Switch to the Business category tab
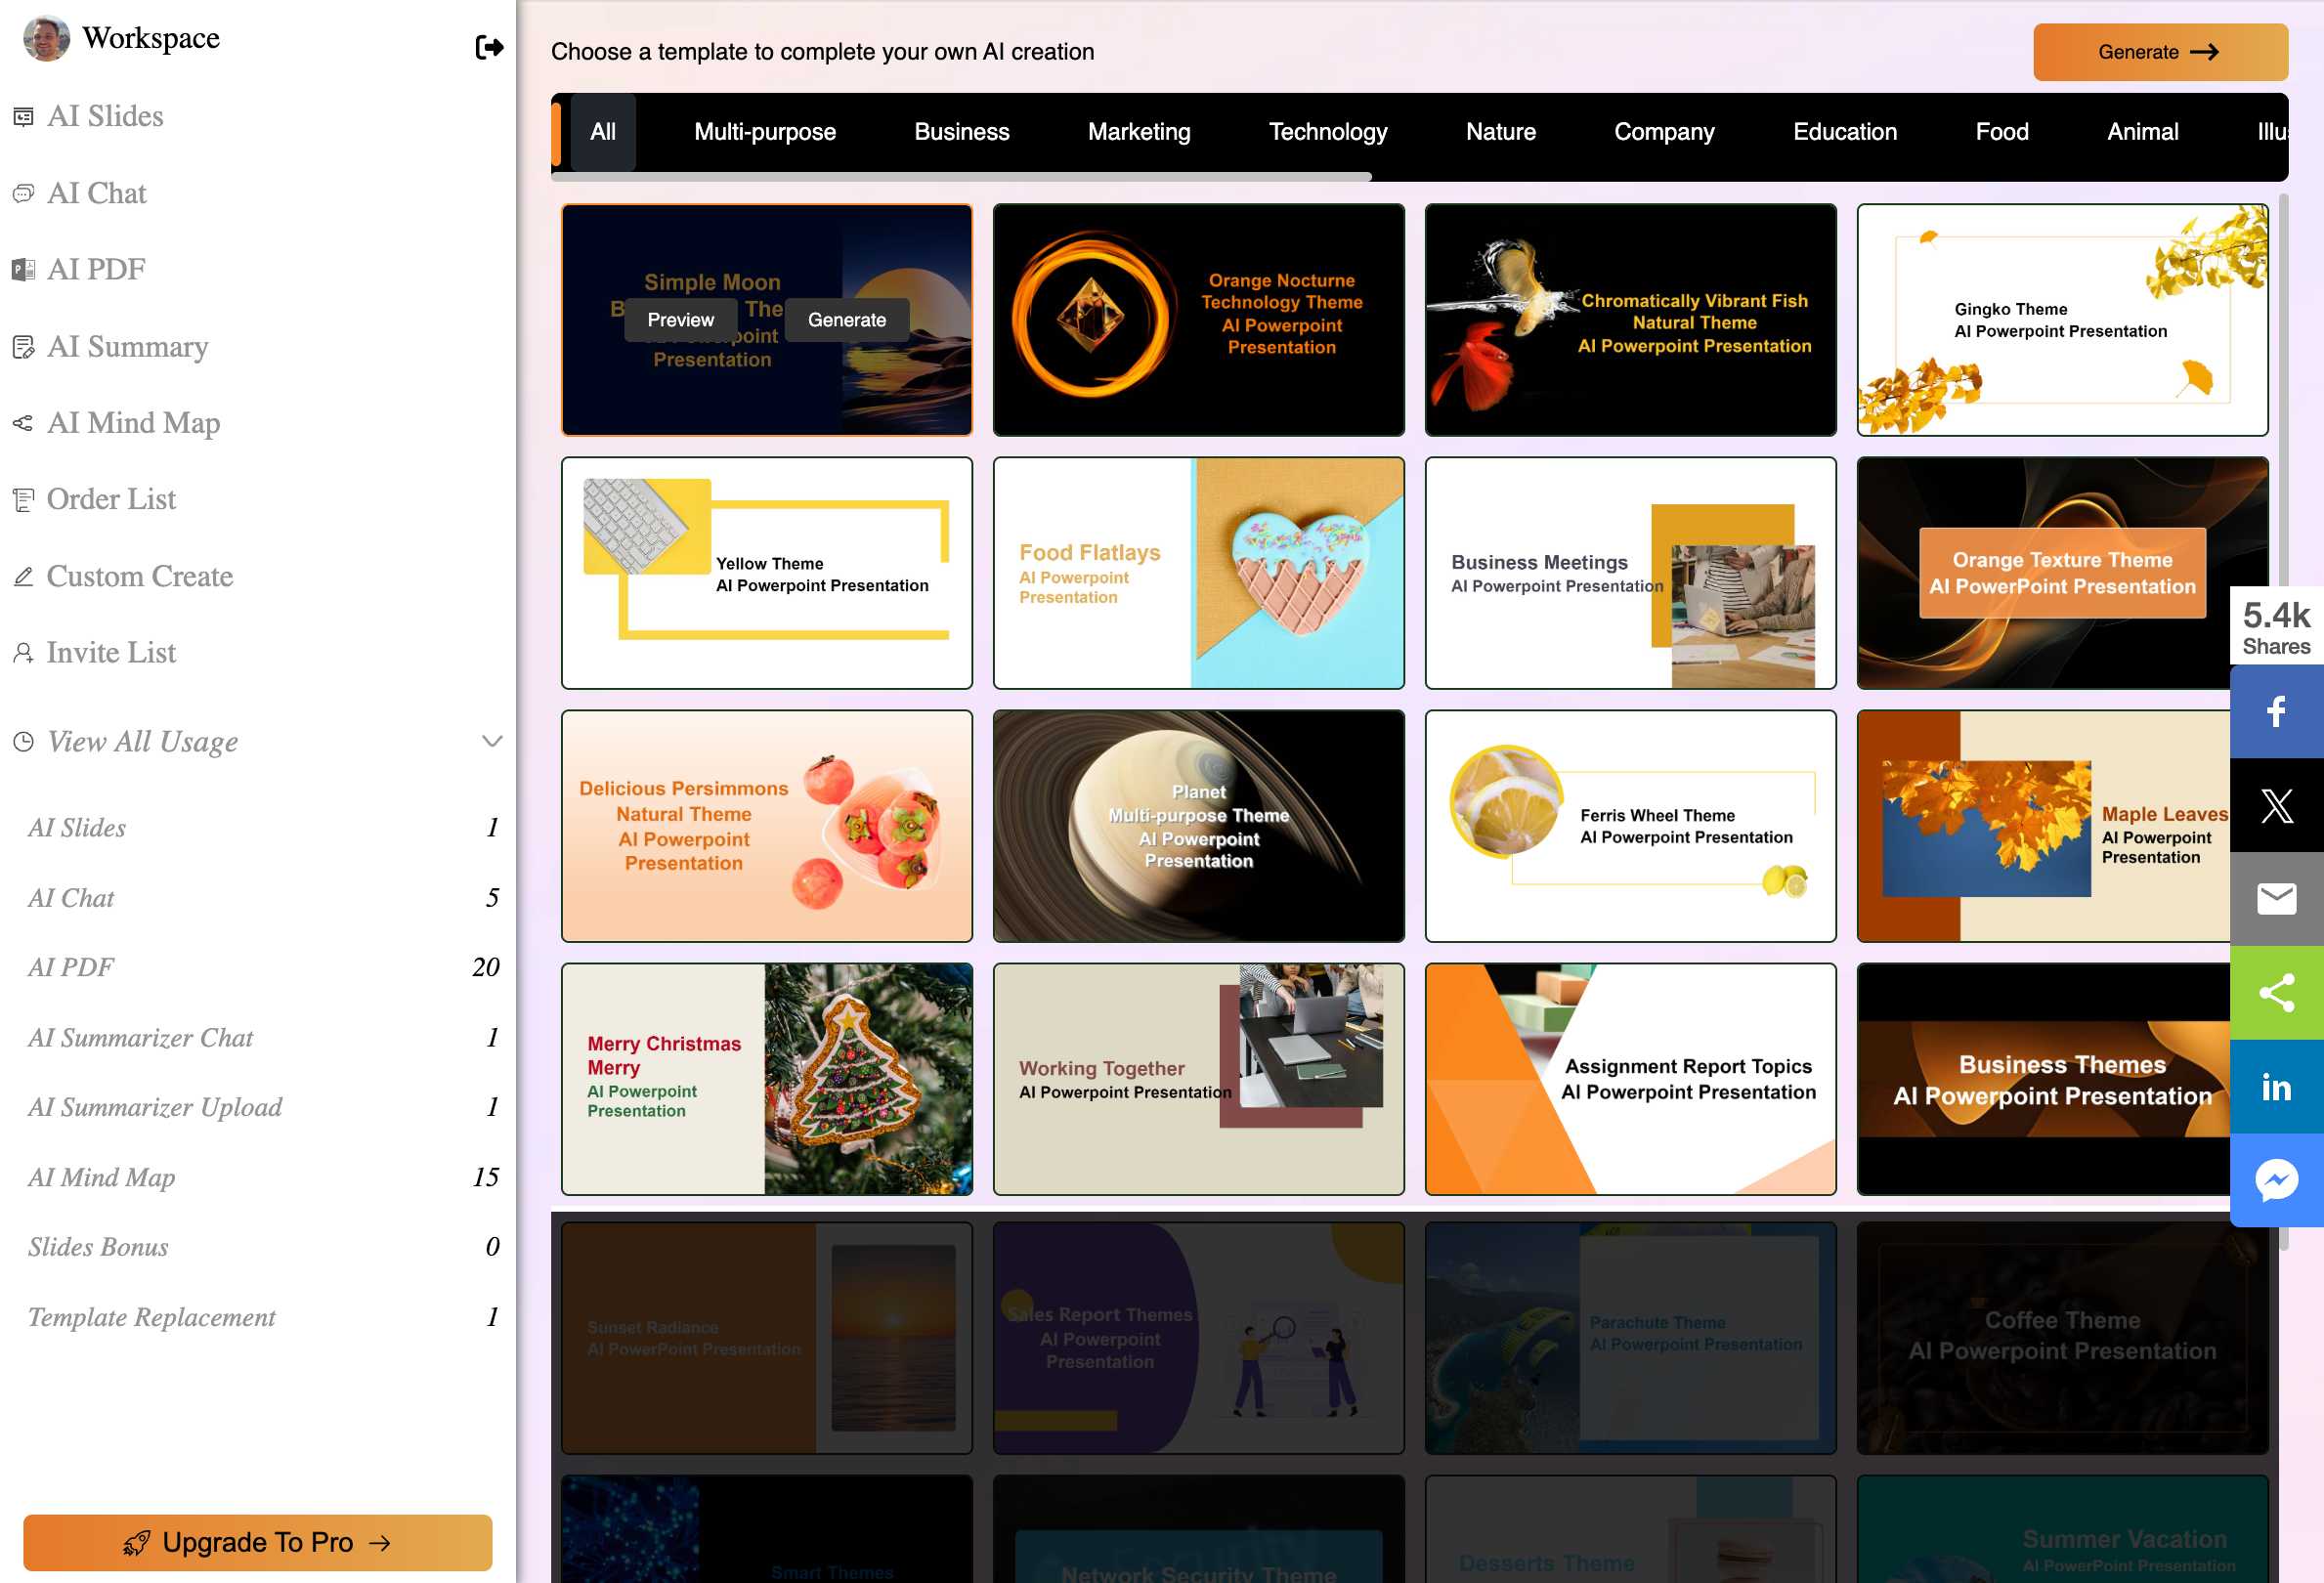This screenshot has height=1583, width=2324. [962, 132]
